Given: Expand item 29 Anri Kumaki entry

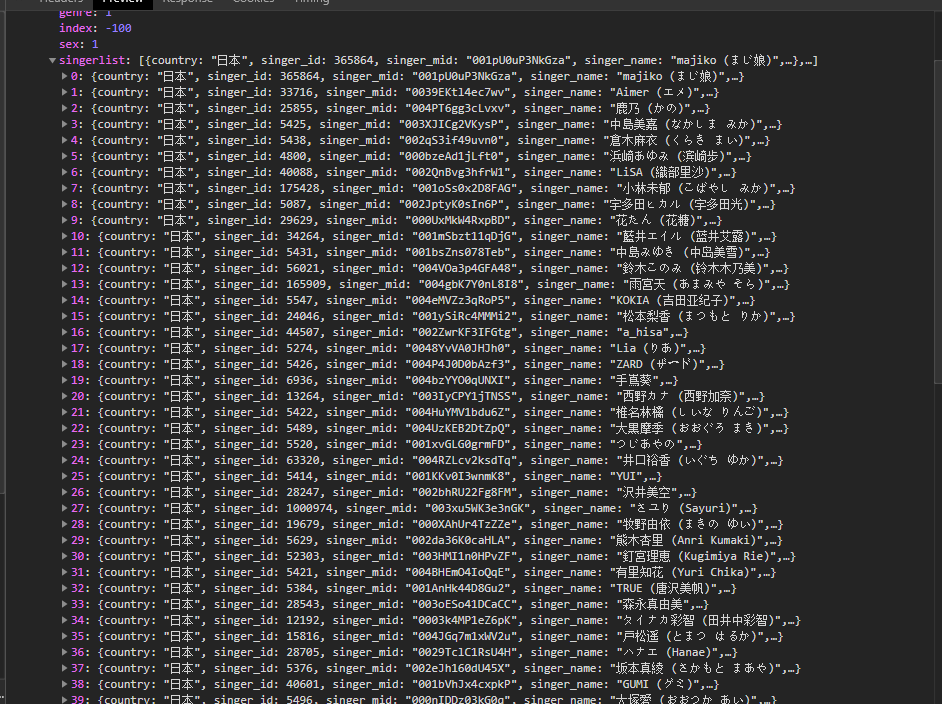Looking at the screenshot, I should (64, 541).
